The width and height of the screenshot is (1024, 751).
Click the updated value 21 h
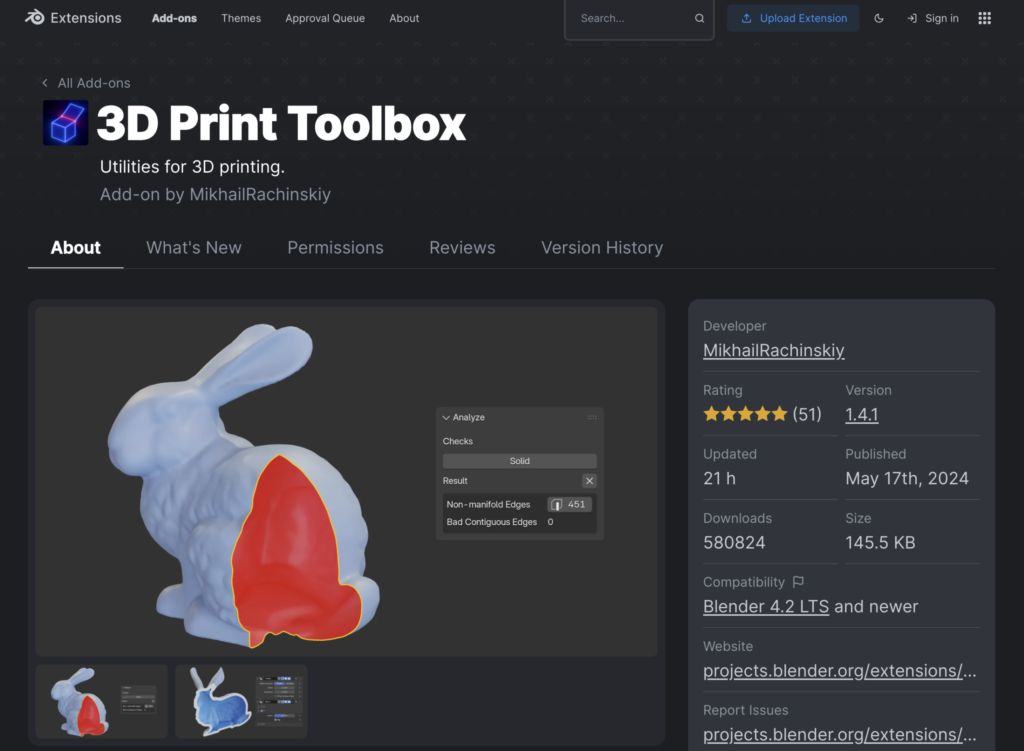click(720, 478)
